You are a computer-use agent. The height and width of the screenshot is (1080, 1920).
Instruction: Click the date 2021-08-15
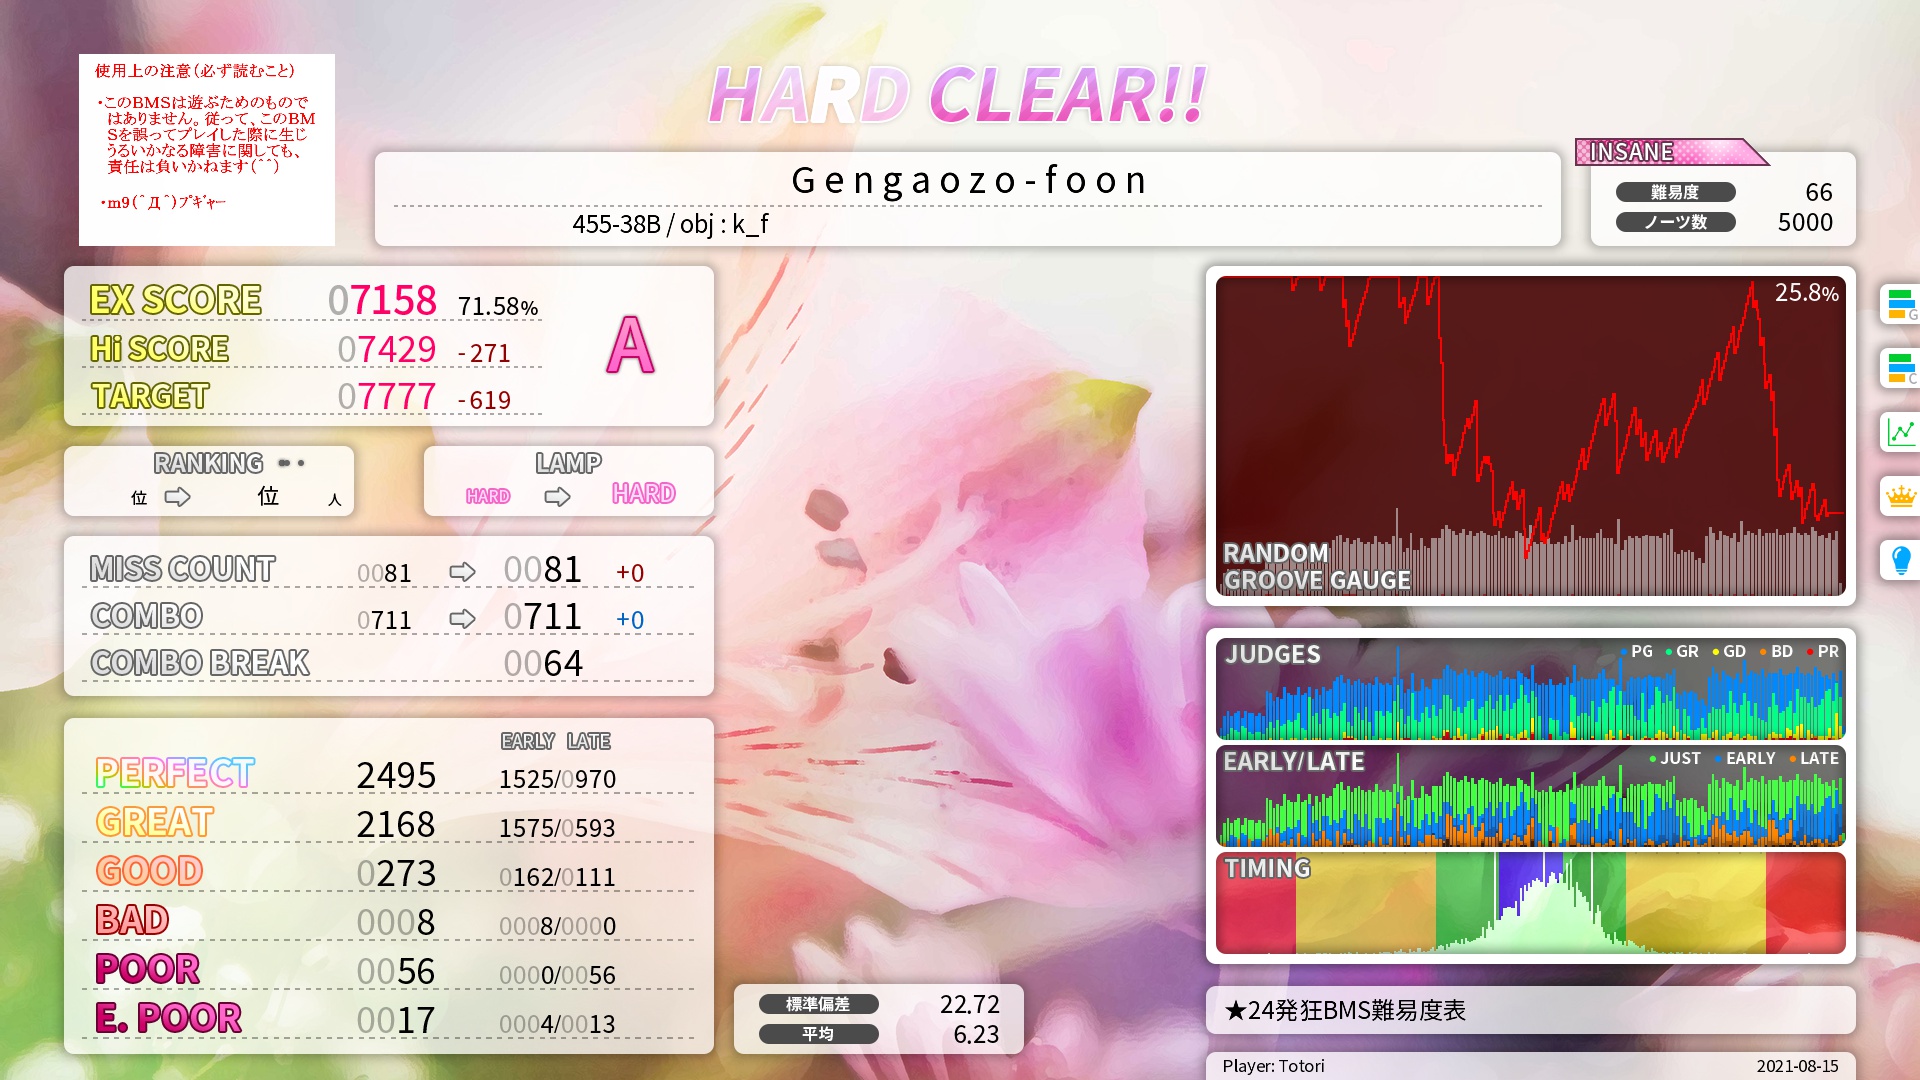click(x=1797, y=1066)
